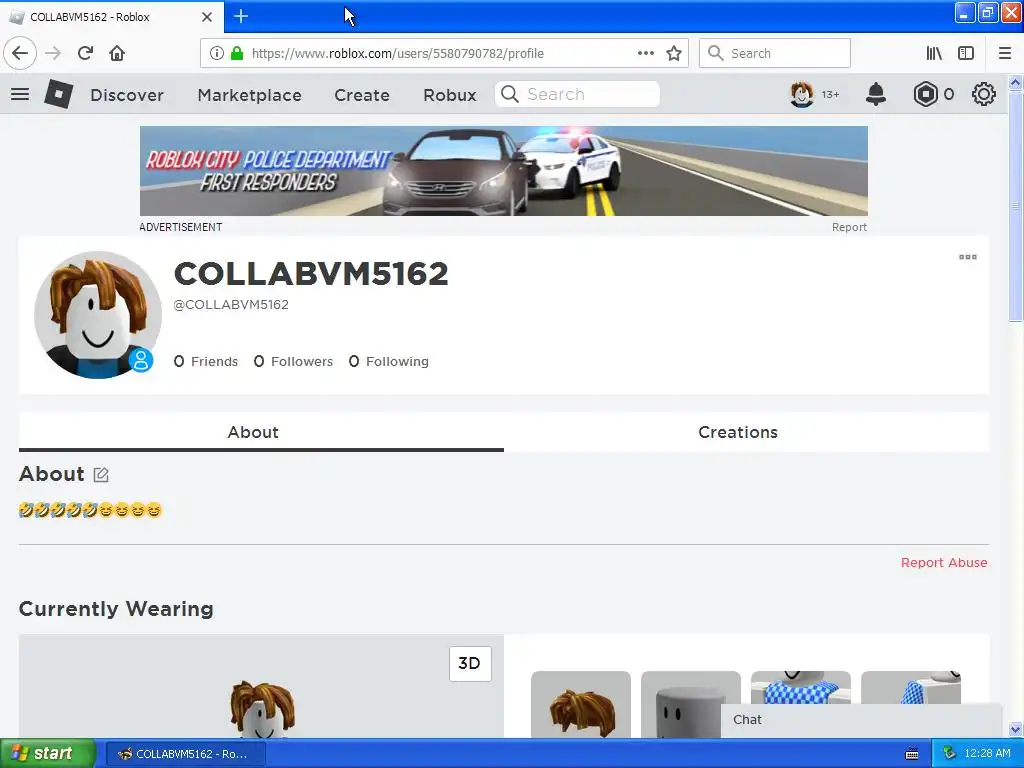Click the Roblox City Police Department ad banner

(x=504, y=171)
